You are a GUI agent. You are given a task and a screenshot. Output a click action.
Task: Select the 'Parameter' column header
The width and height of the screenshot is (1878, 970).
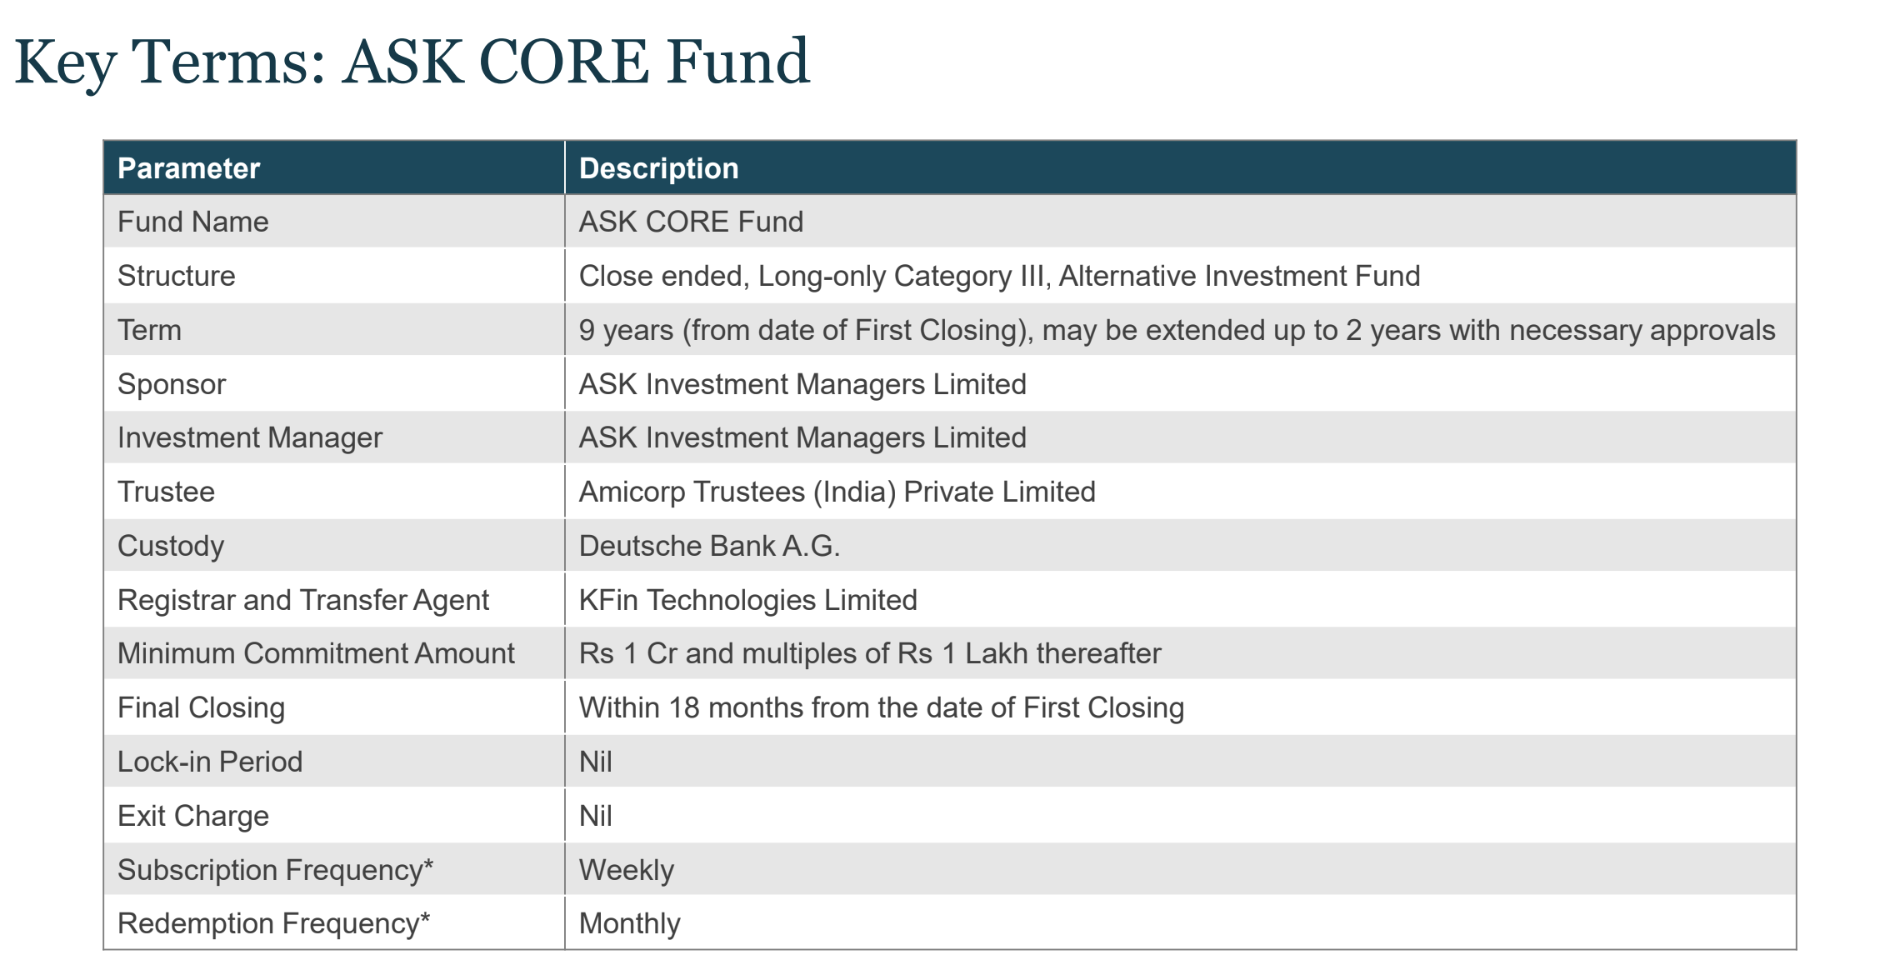[x=189, y=168]
